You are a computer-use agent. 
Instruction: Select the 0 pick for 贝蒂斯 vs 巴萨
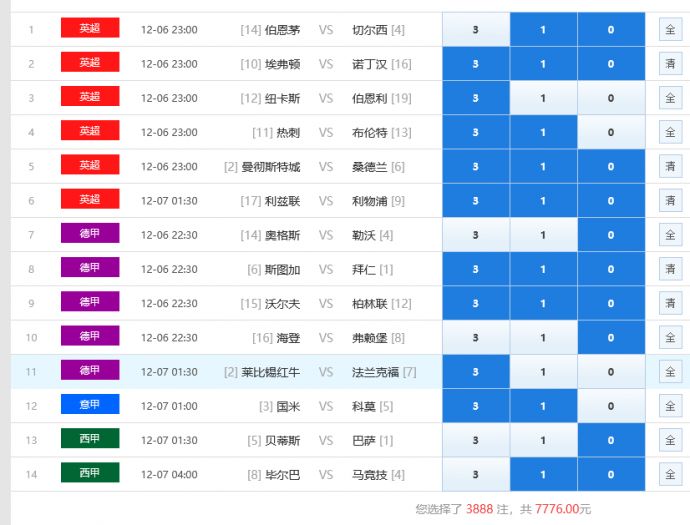click(x=611, y=440)
